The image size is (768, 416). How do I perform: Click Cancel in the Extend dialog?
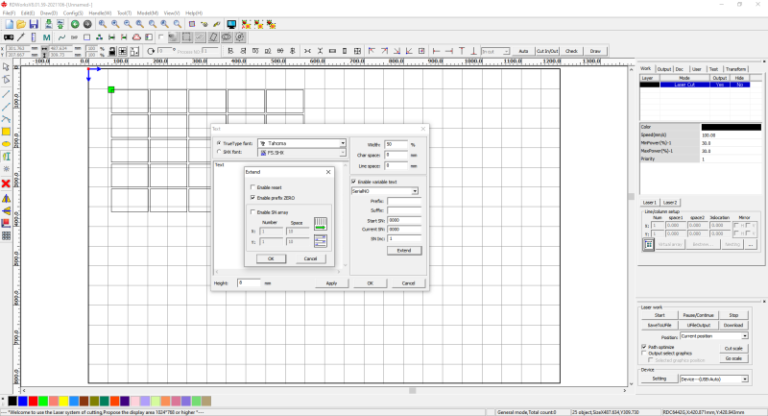click(x=311, y=258)
